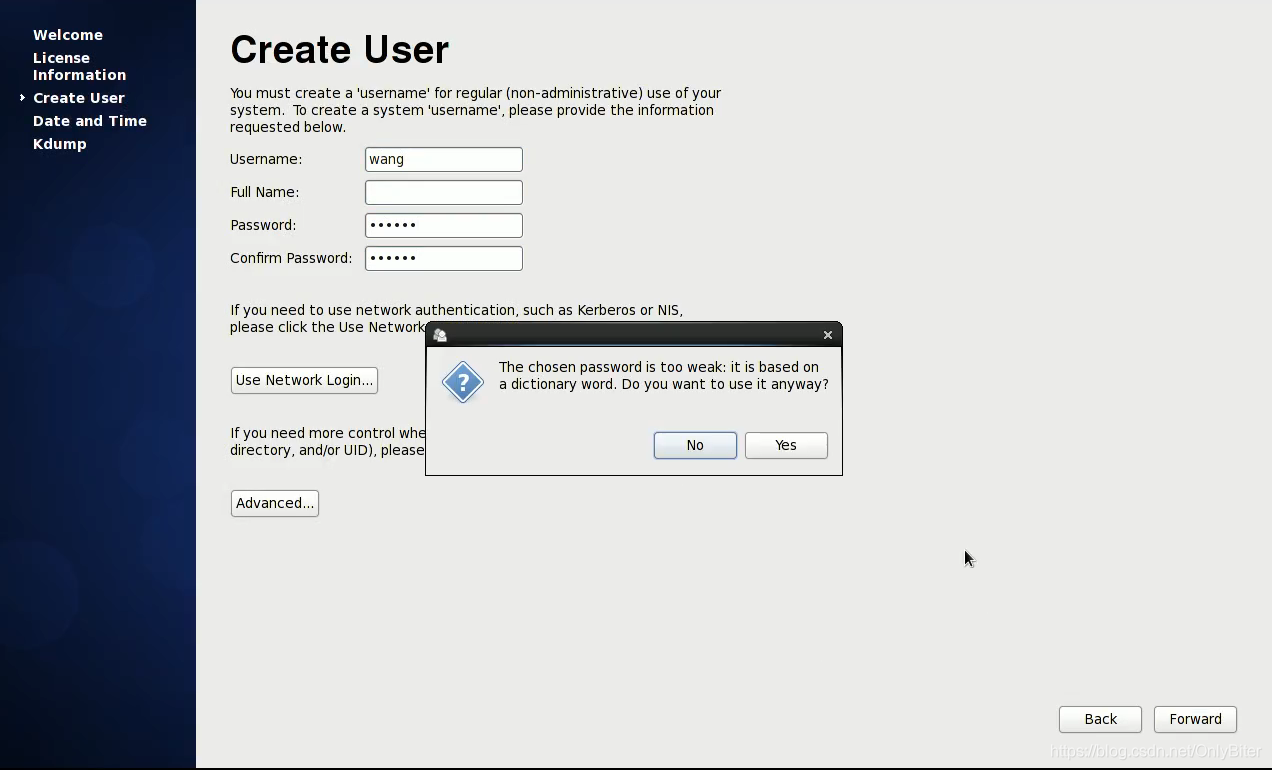Open Advanced user options
The height and width of the screenshot is (770, 1272).
click(275, 503)
